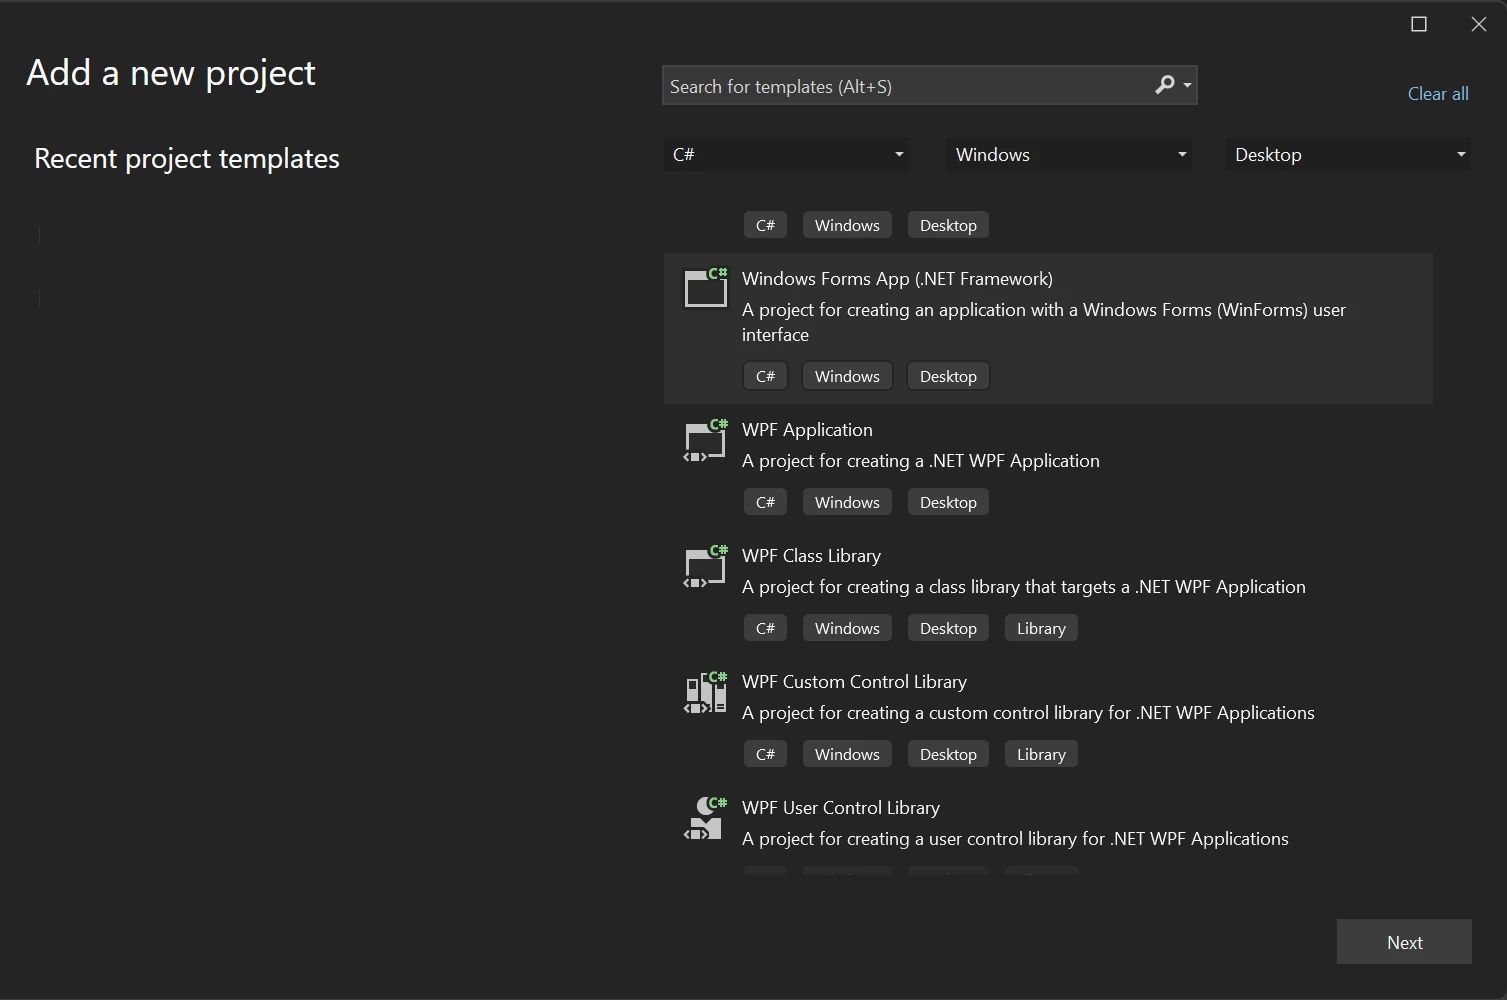Choose WPF Custom Control Library template title
This screenshot has height=1000, width=1507.
point(854,682)
